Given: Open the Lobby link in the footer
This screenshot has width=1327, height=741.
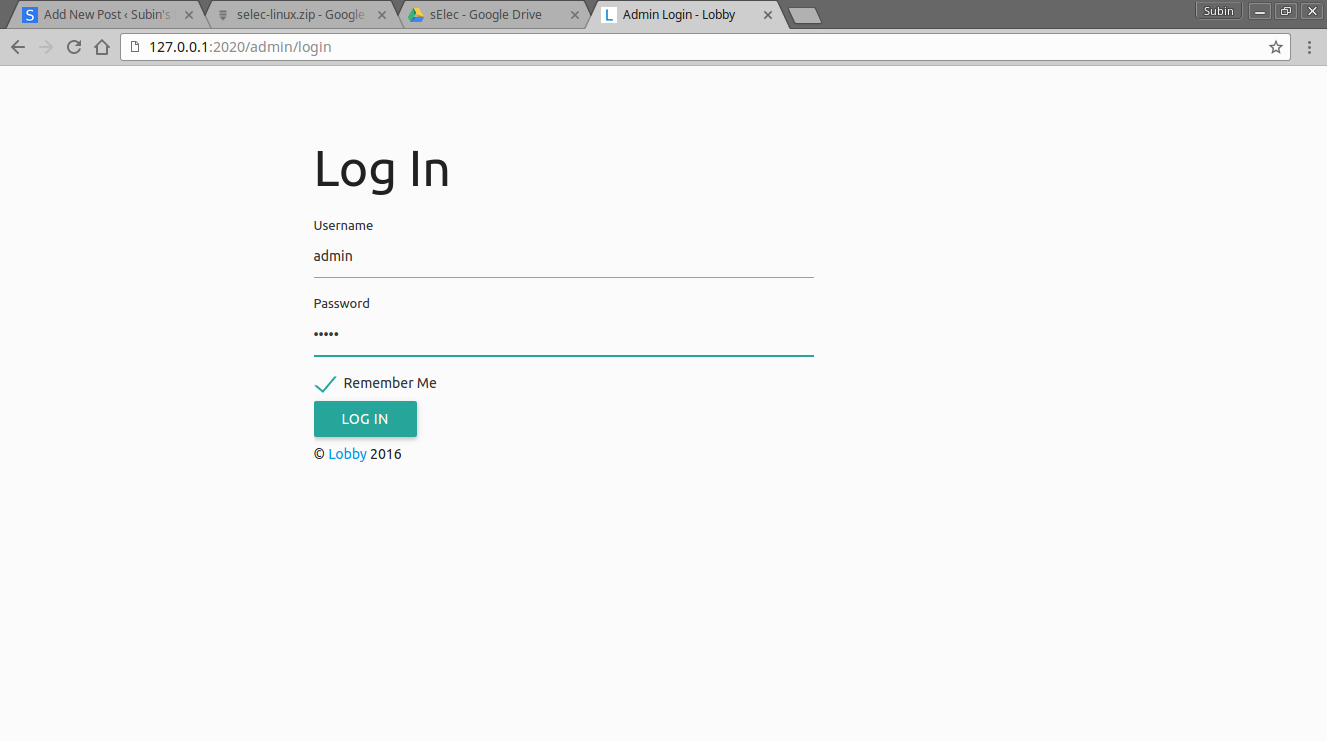Looking at the screenshot, I should click(x=347, y=454).
